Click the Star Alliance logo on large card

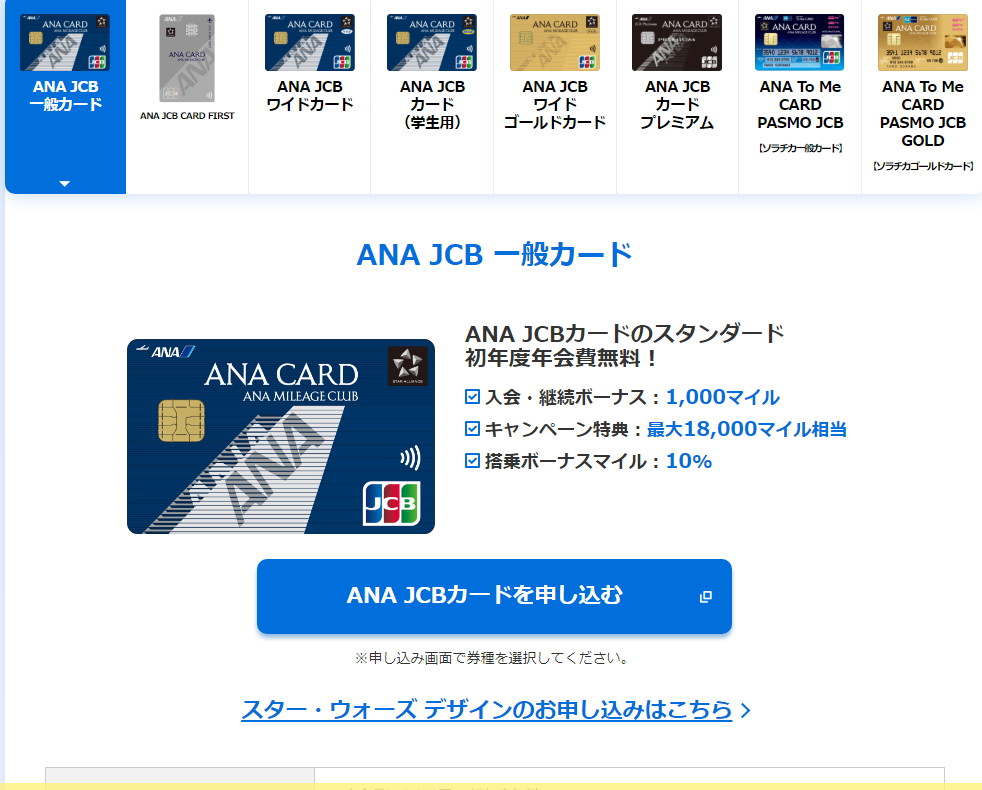(x=408, y=366)
